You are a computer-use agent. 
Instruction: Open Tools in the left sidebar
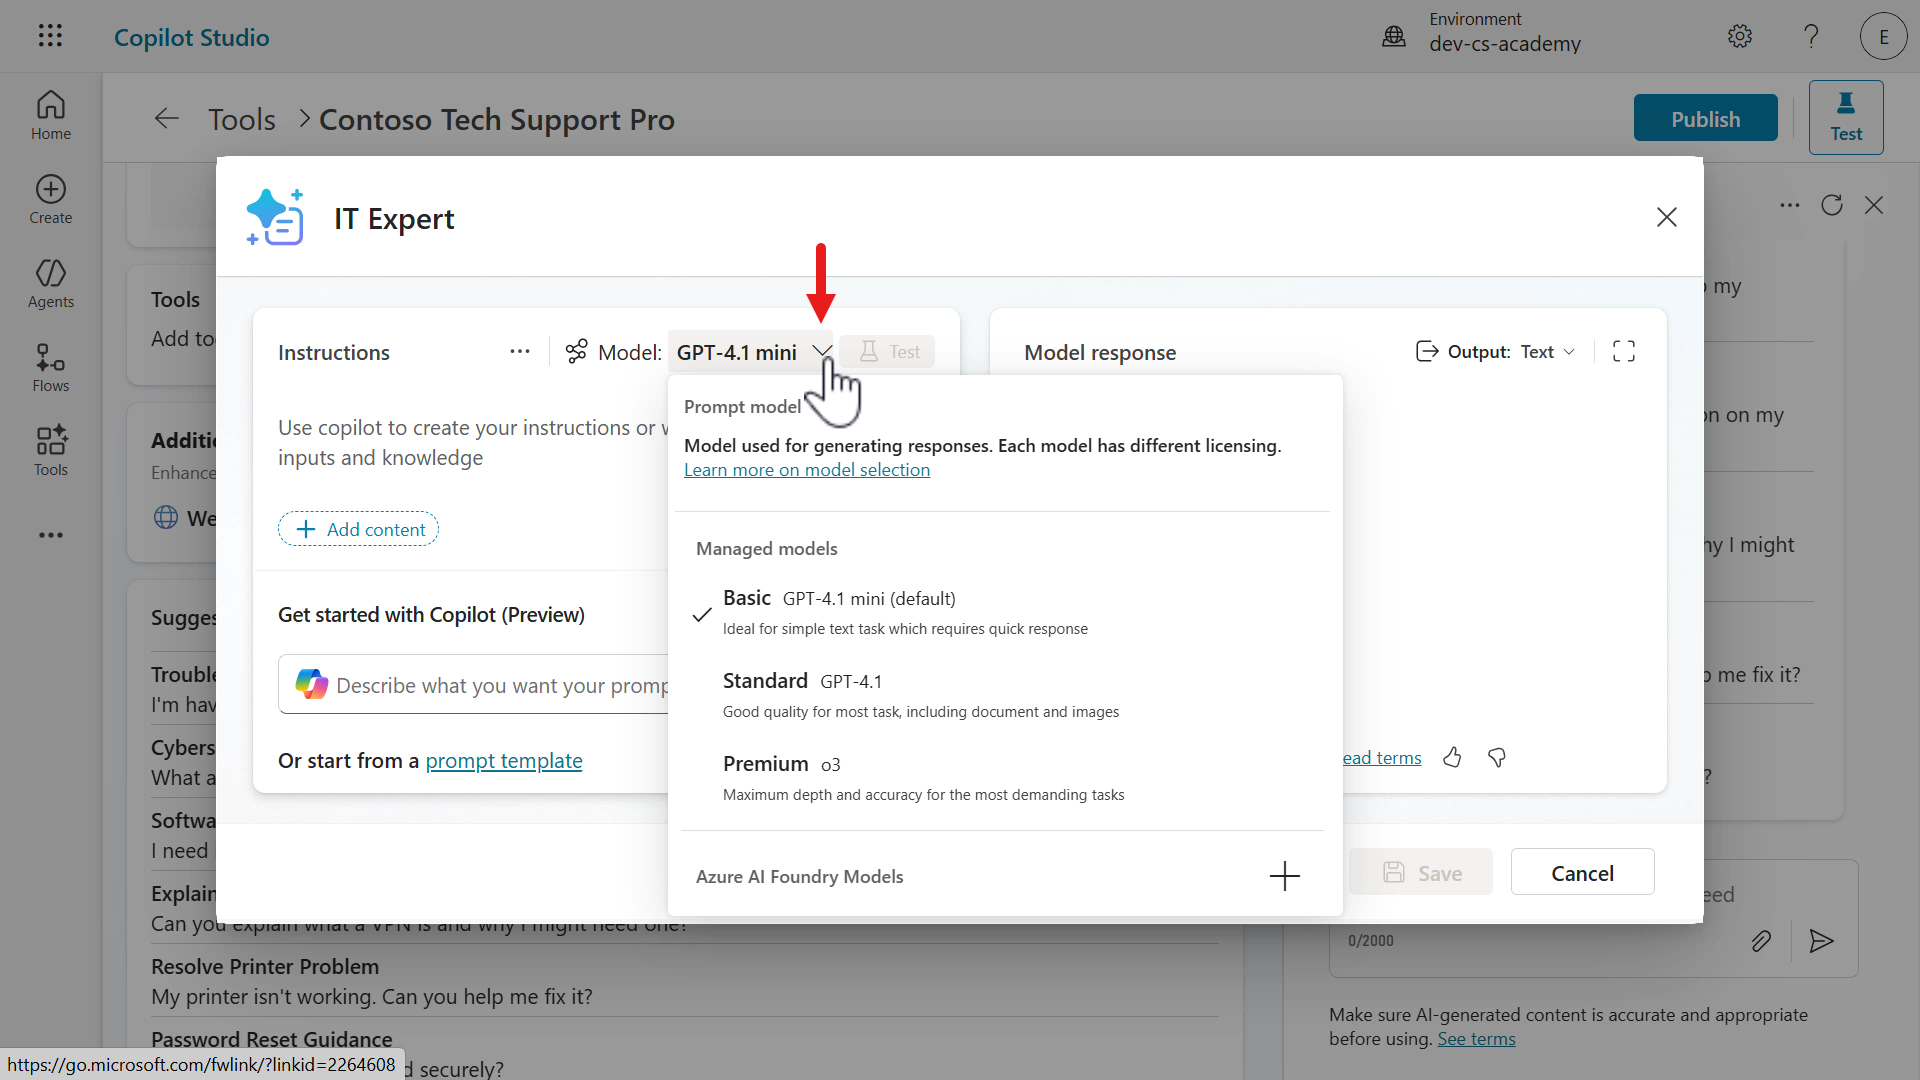point(51,451)
